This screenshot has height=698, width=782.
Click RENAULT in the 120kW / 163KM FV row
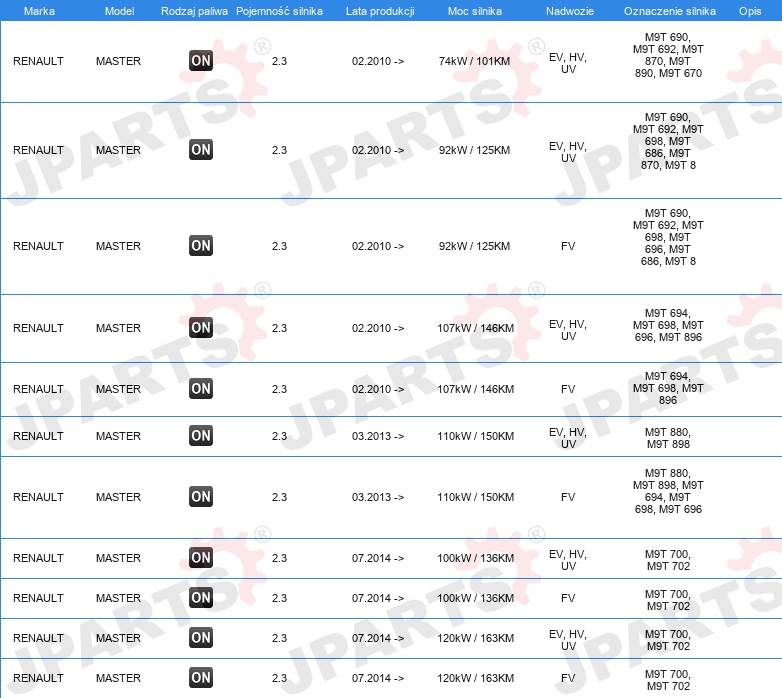pyautogui.click(x=38, y=678)
